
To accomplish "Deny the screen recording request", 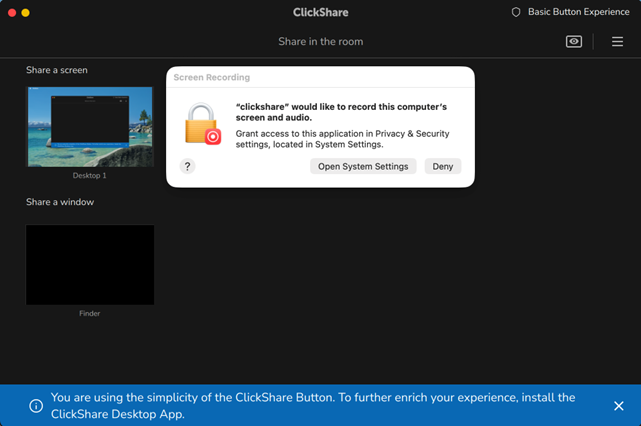I will (443, 166).
